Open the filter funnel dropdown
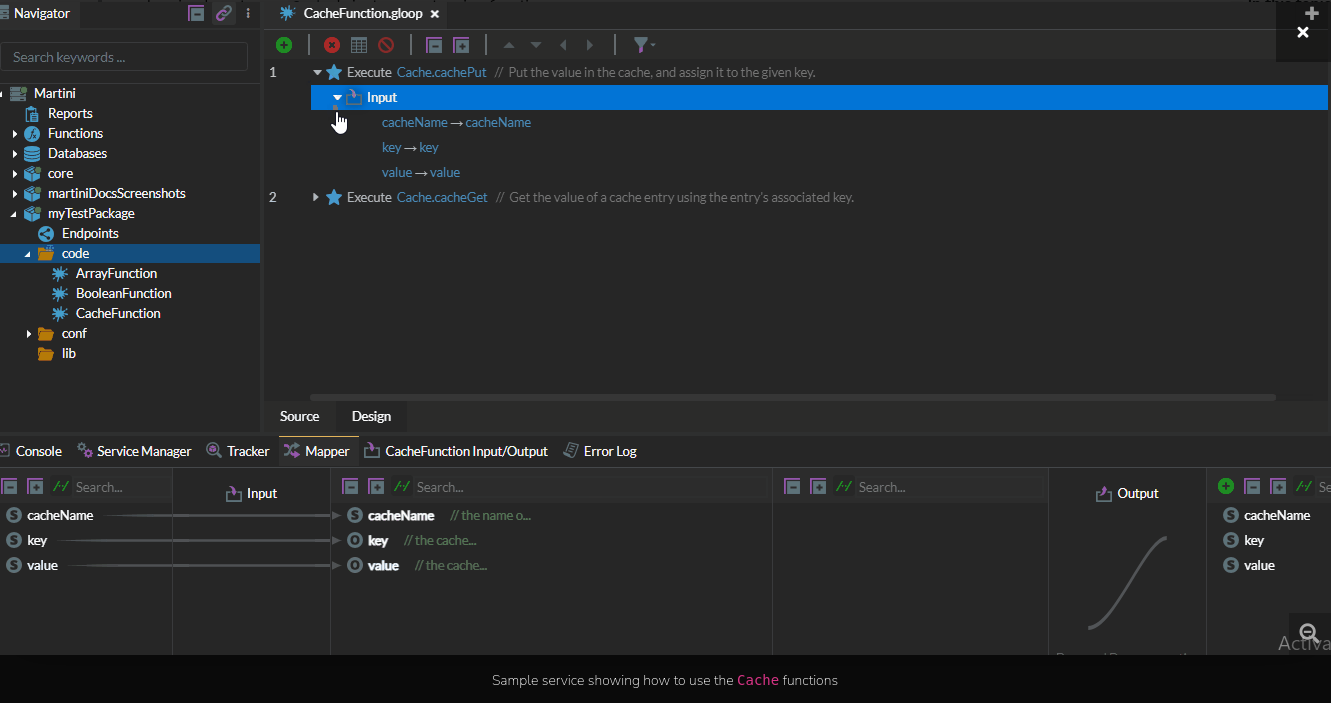The height and width of the screenshot is (703, 1331). click(x=643, y=45)
